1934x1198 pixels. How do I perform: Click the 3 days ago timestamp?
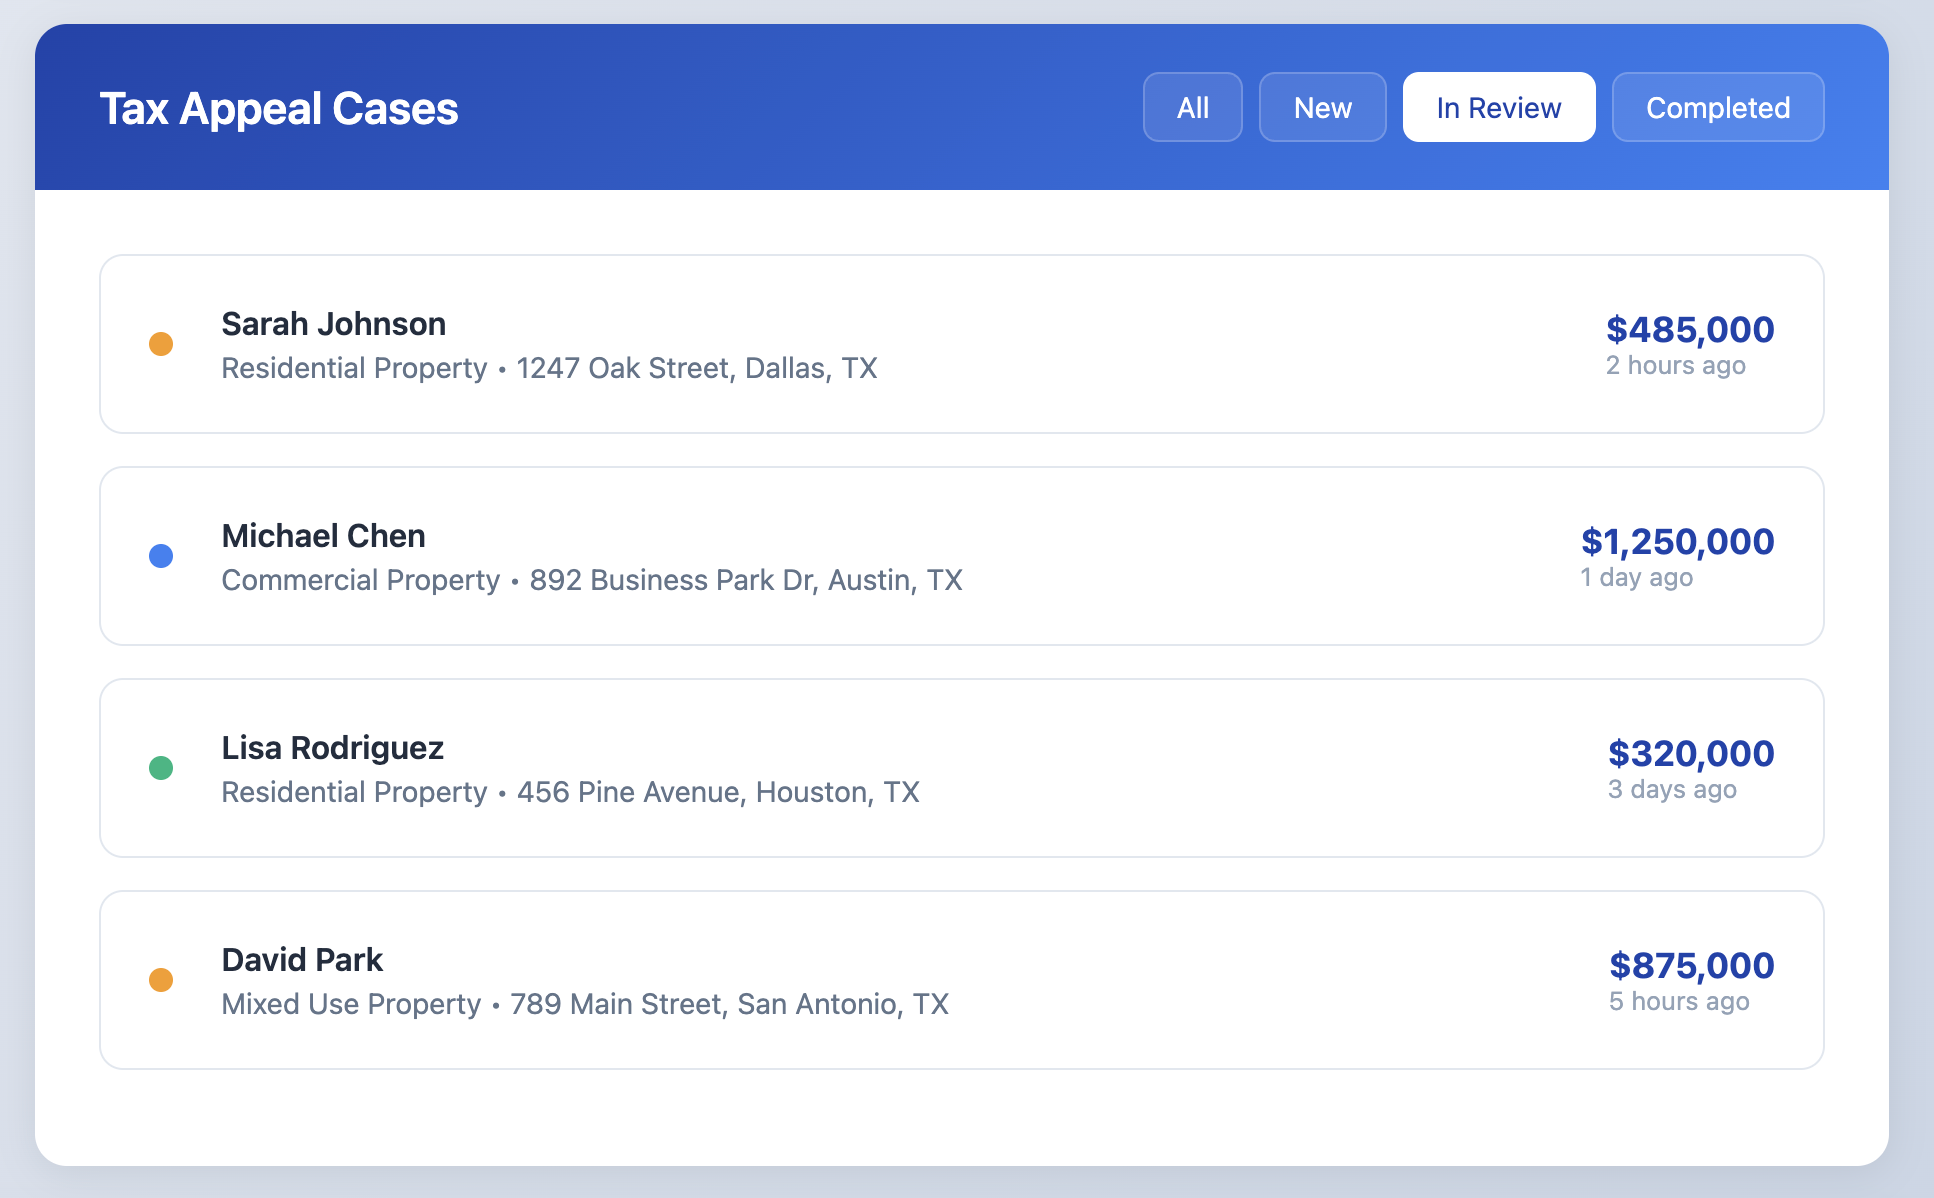point(1672,789)
